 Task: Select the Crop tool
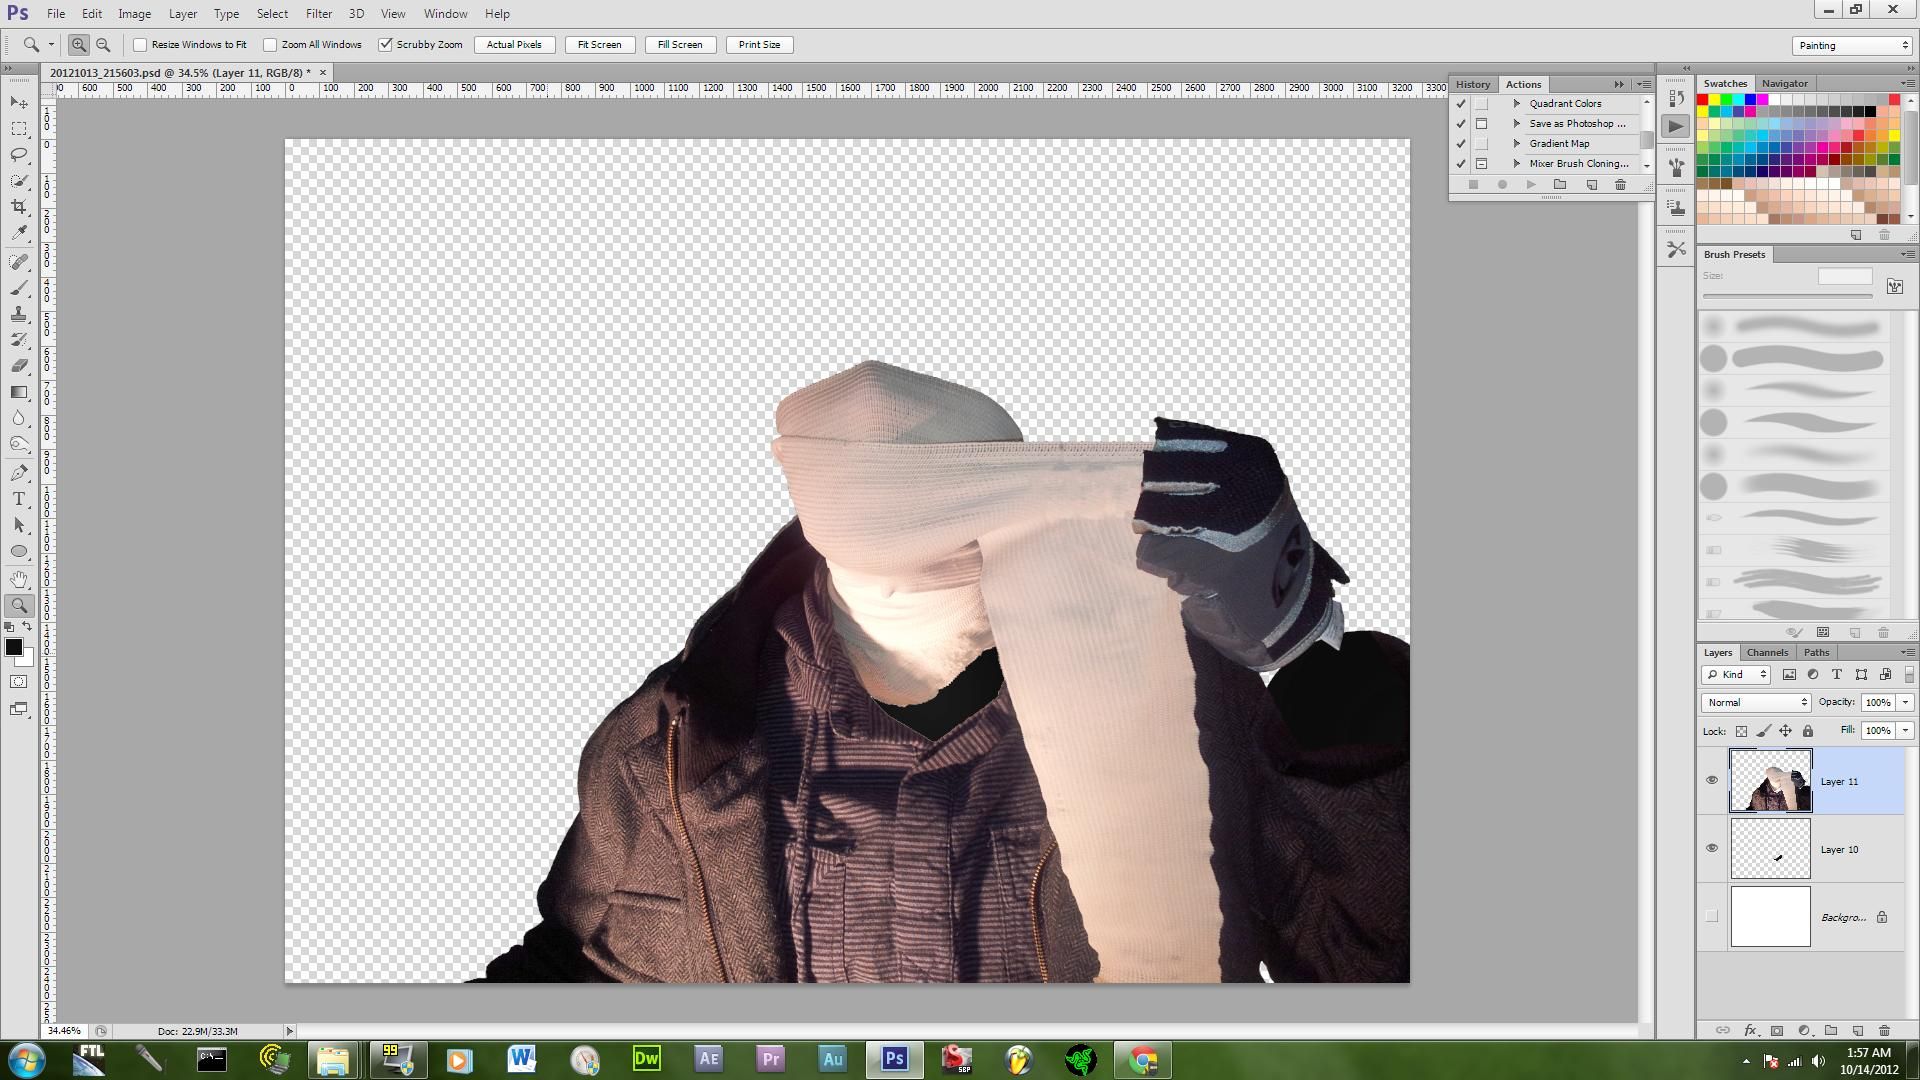click(18, 208)
